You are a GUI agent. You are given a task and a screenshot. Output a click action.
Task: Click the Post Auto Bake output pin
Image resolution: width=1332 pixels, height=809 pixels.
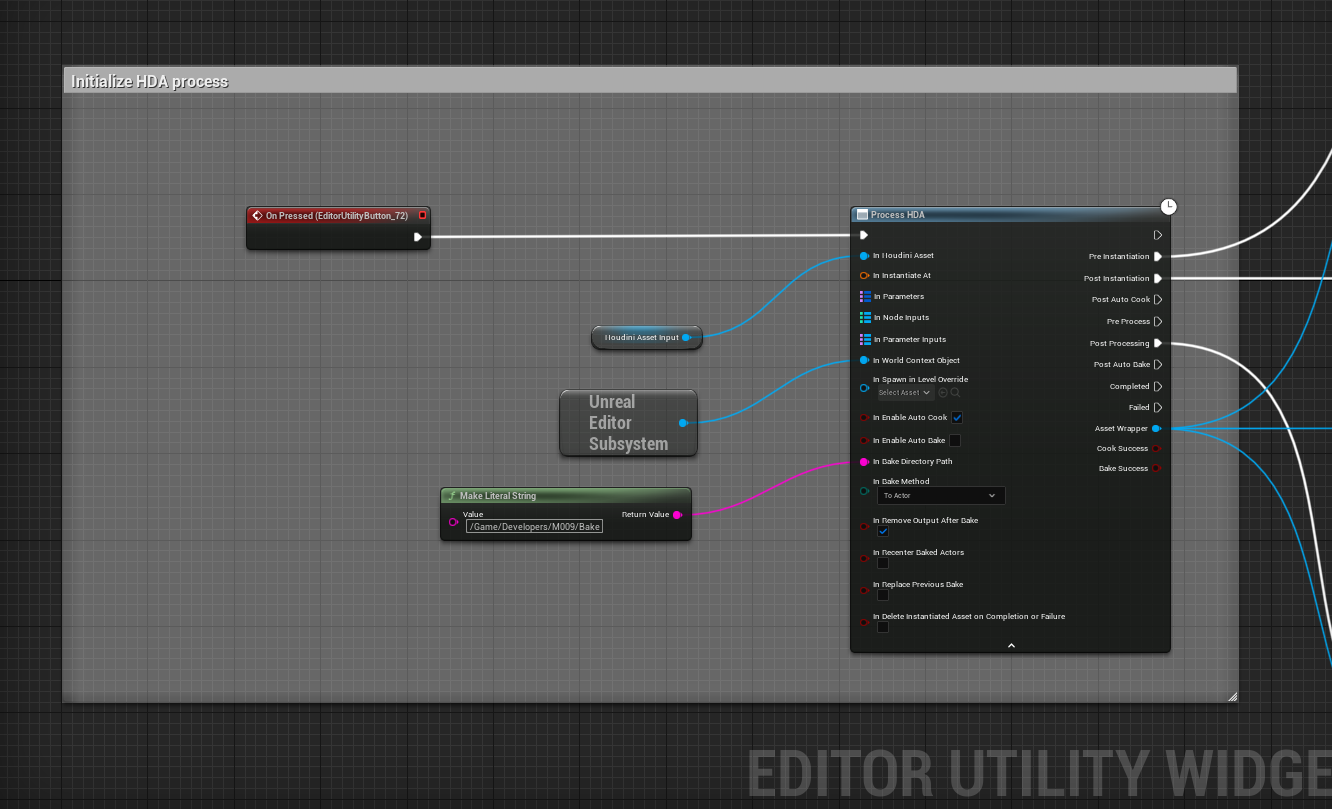click(1157, 365)
